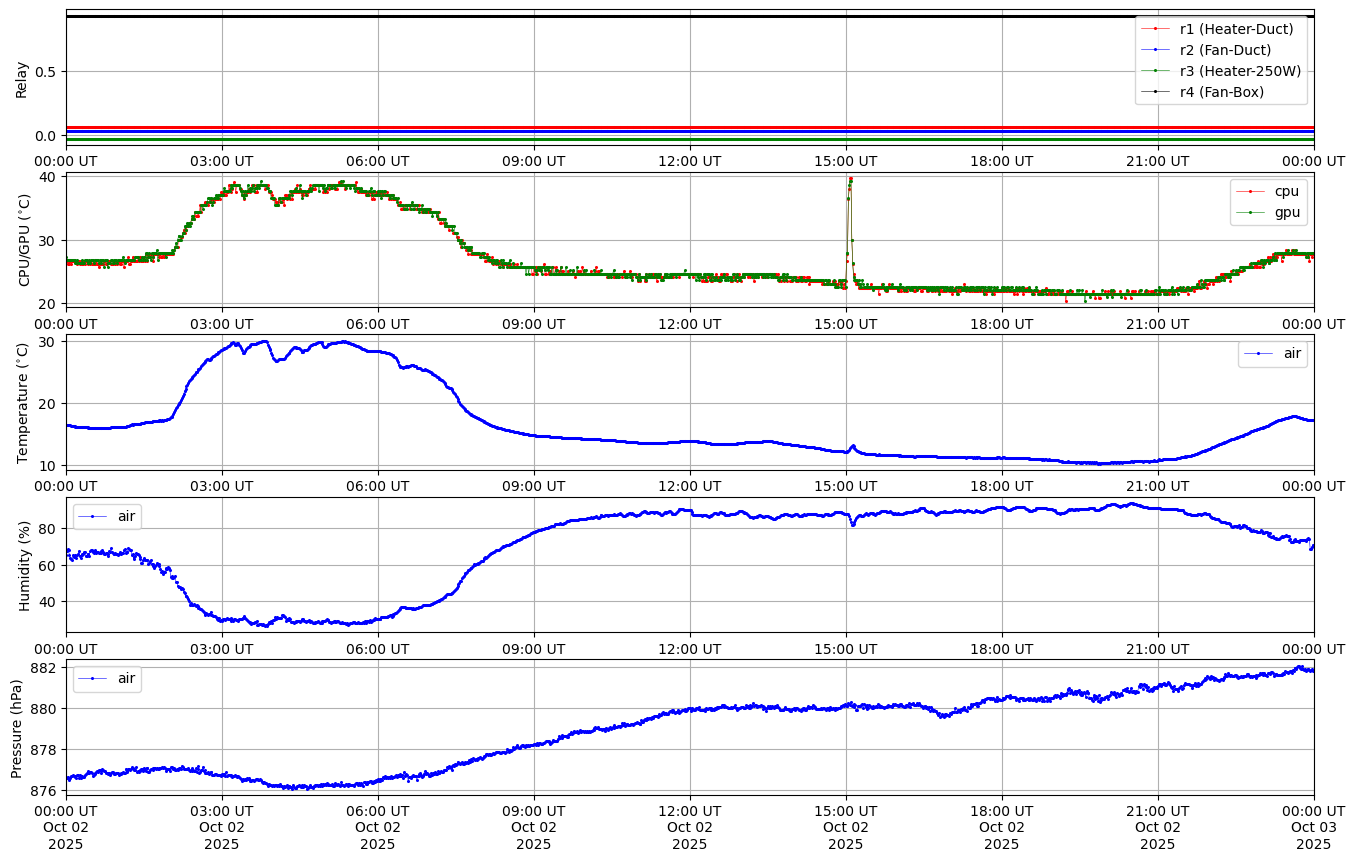Click the r1 (Heater-Duct) red legend marker
1355x861 pixels.
click(1155, 29)
